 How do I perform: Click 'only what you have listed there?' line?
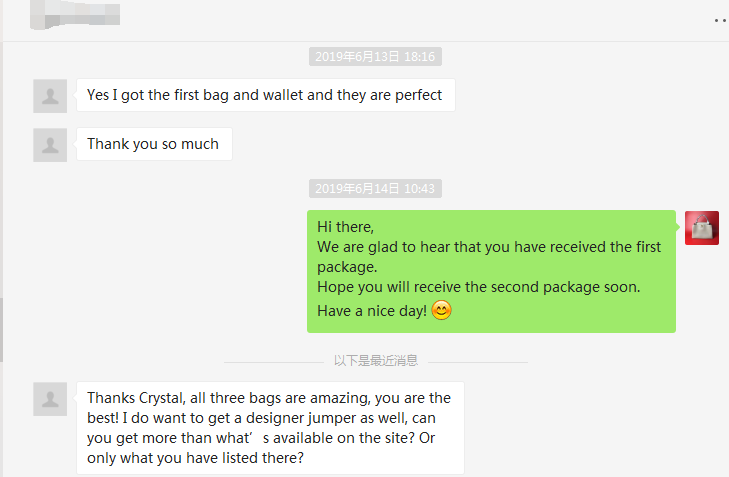pos(194,458)
